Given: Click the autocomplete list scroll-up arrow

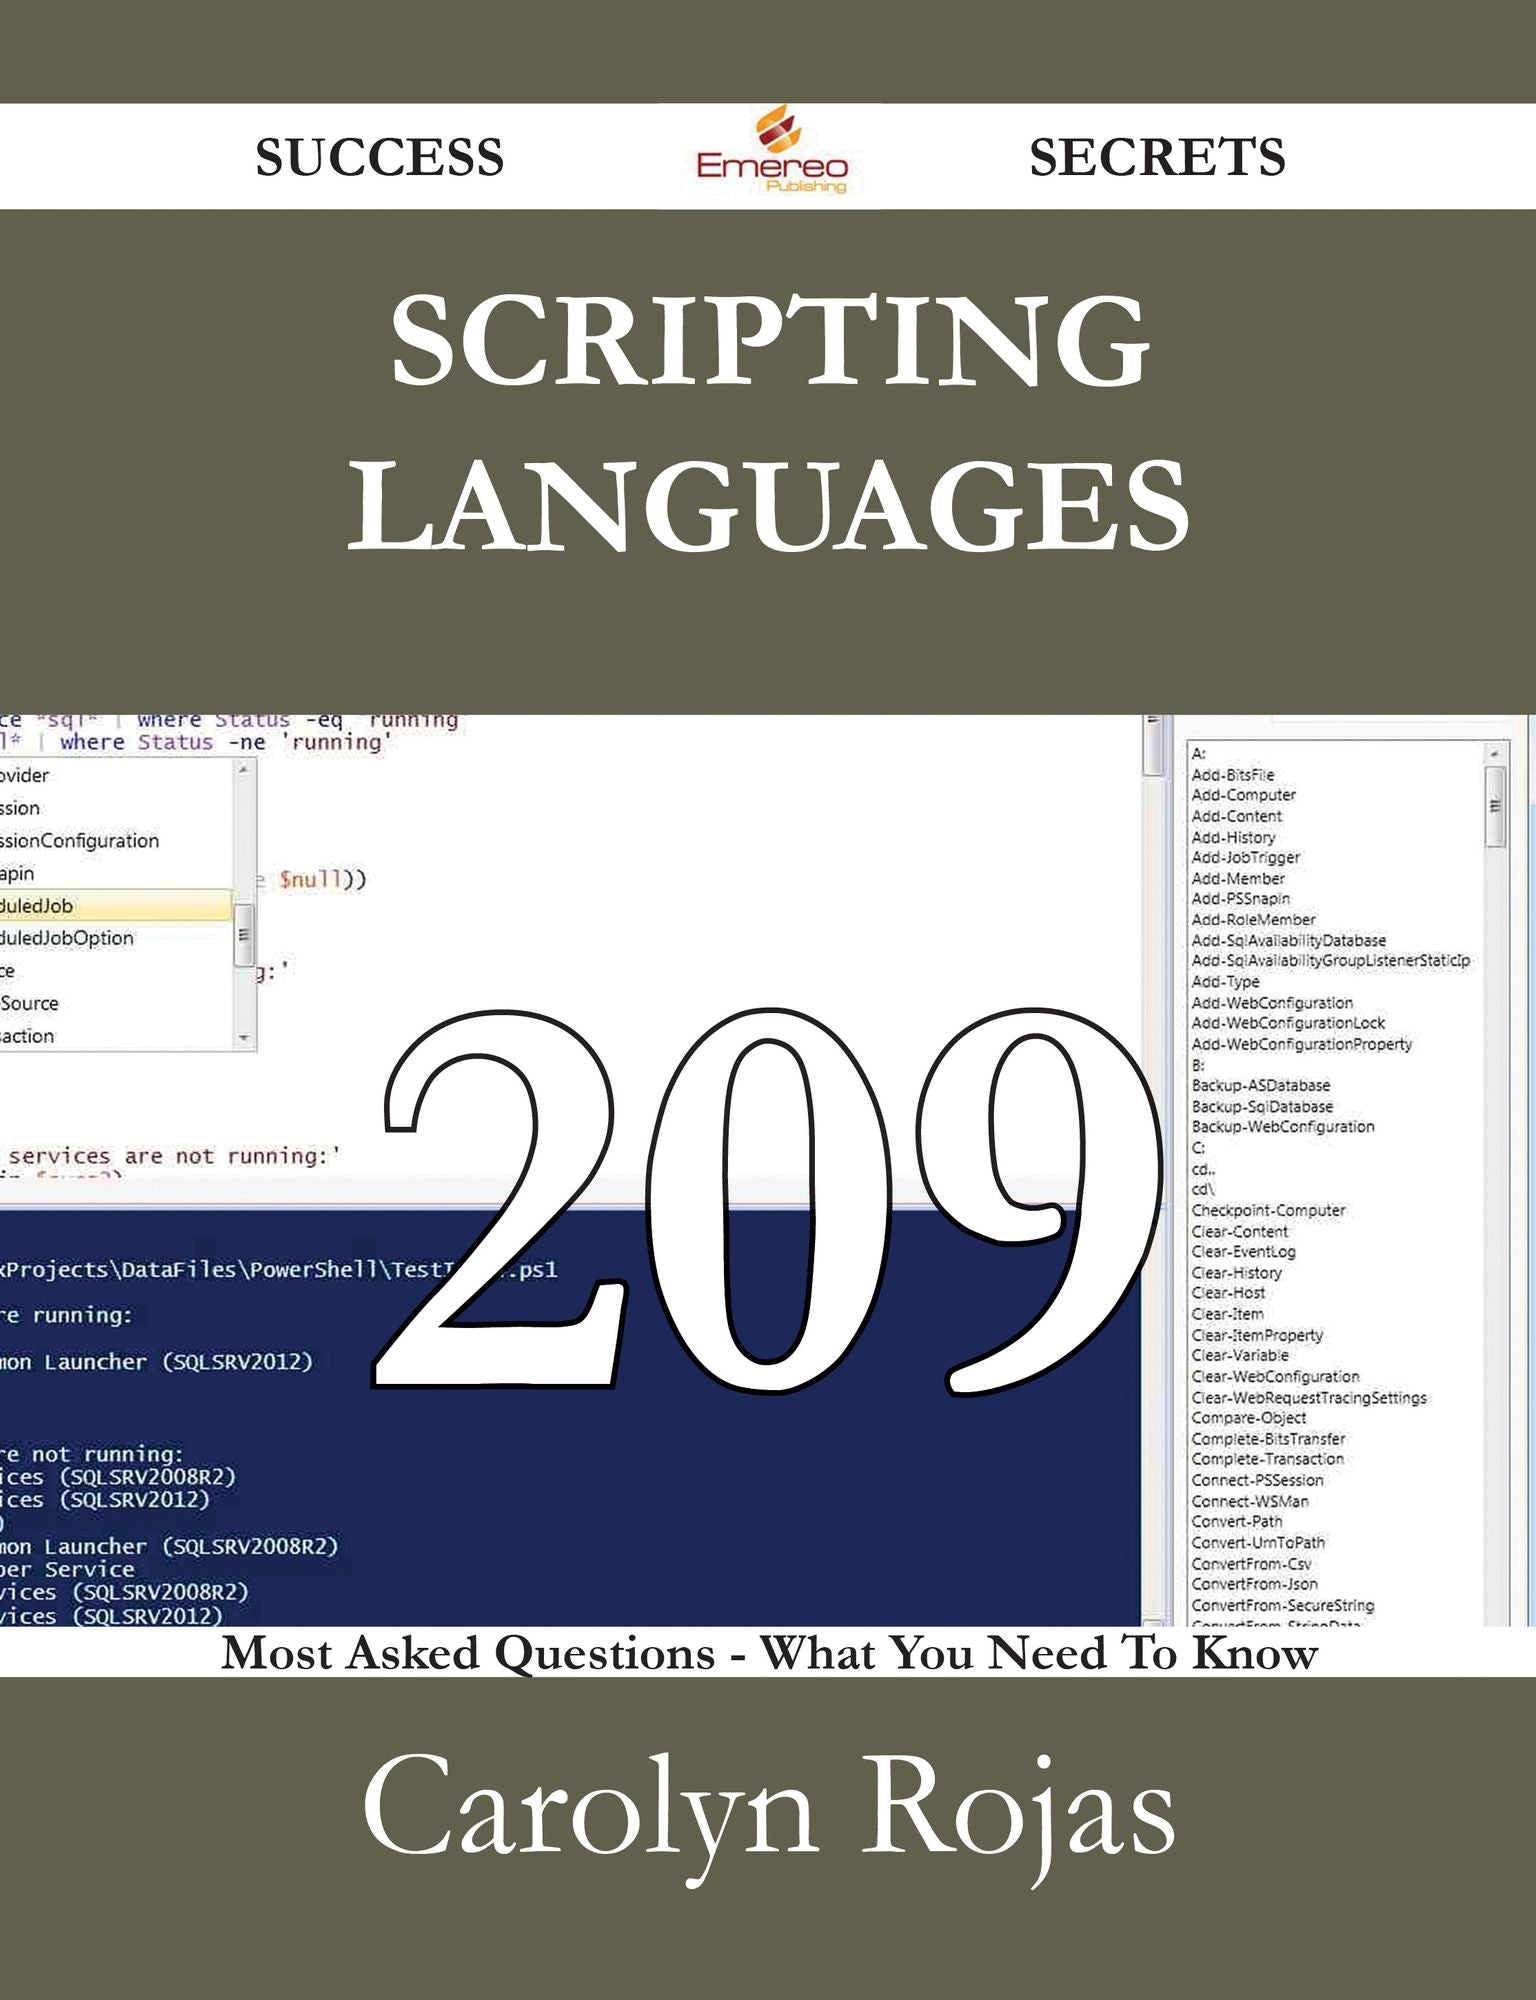Looking at the screenshot, I should click(244, 770).
